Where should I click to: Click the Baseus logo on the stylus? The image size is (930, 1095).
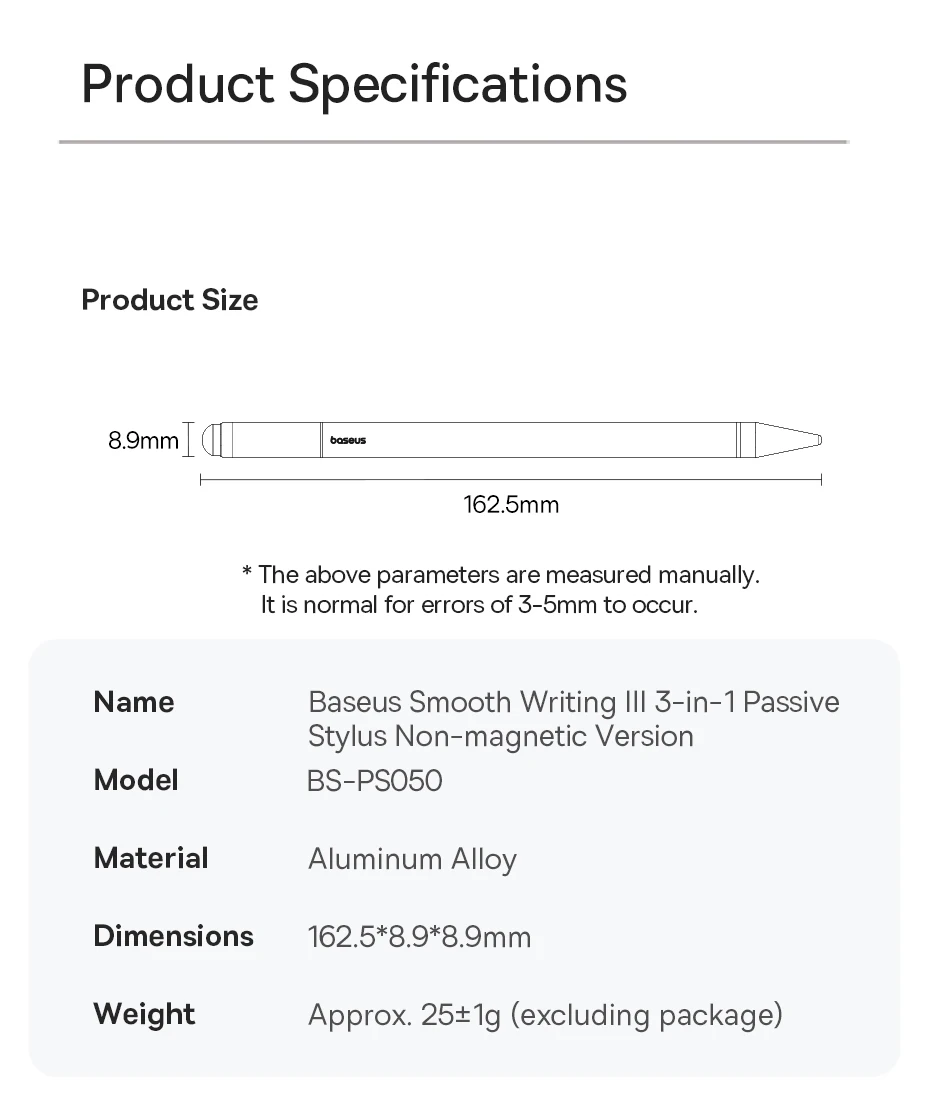point(348,440)
